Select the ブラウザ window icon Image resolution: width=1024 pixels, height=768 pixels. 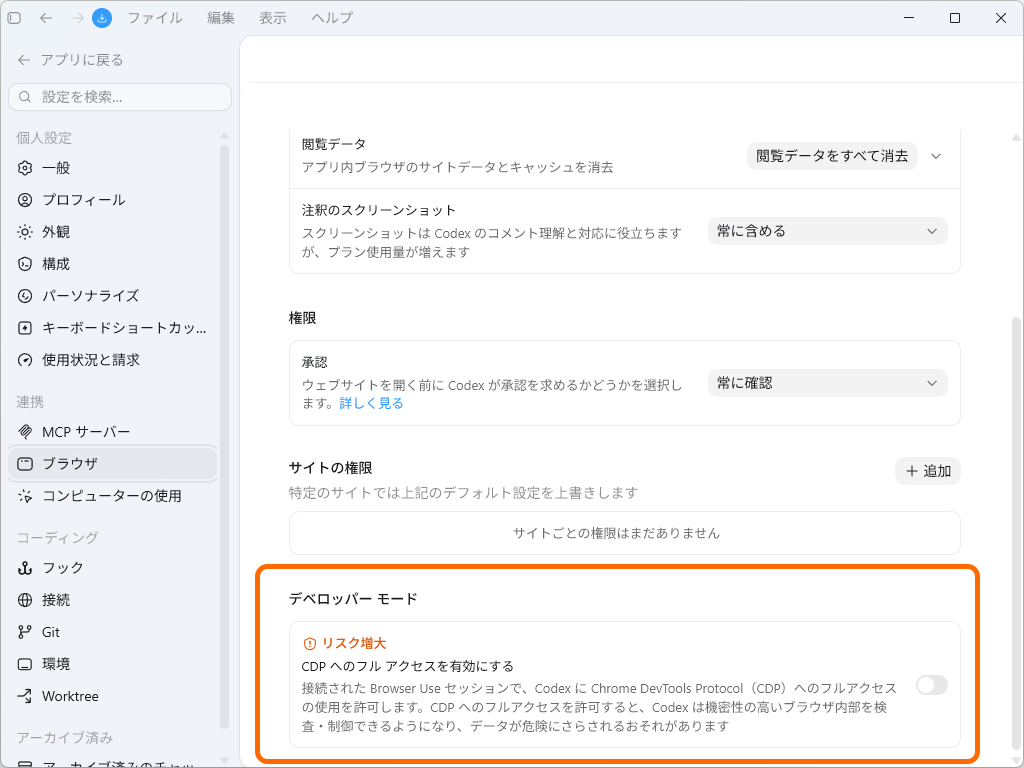(25, 464)
